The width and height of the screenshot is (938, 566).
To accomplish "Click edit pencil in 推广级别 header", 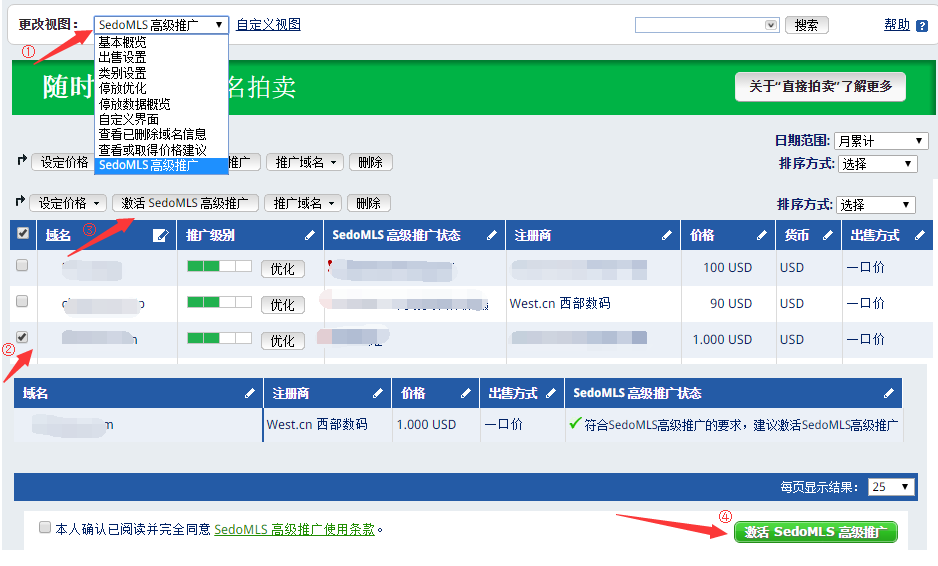I will [310, 236].
